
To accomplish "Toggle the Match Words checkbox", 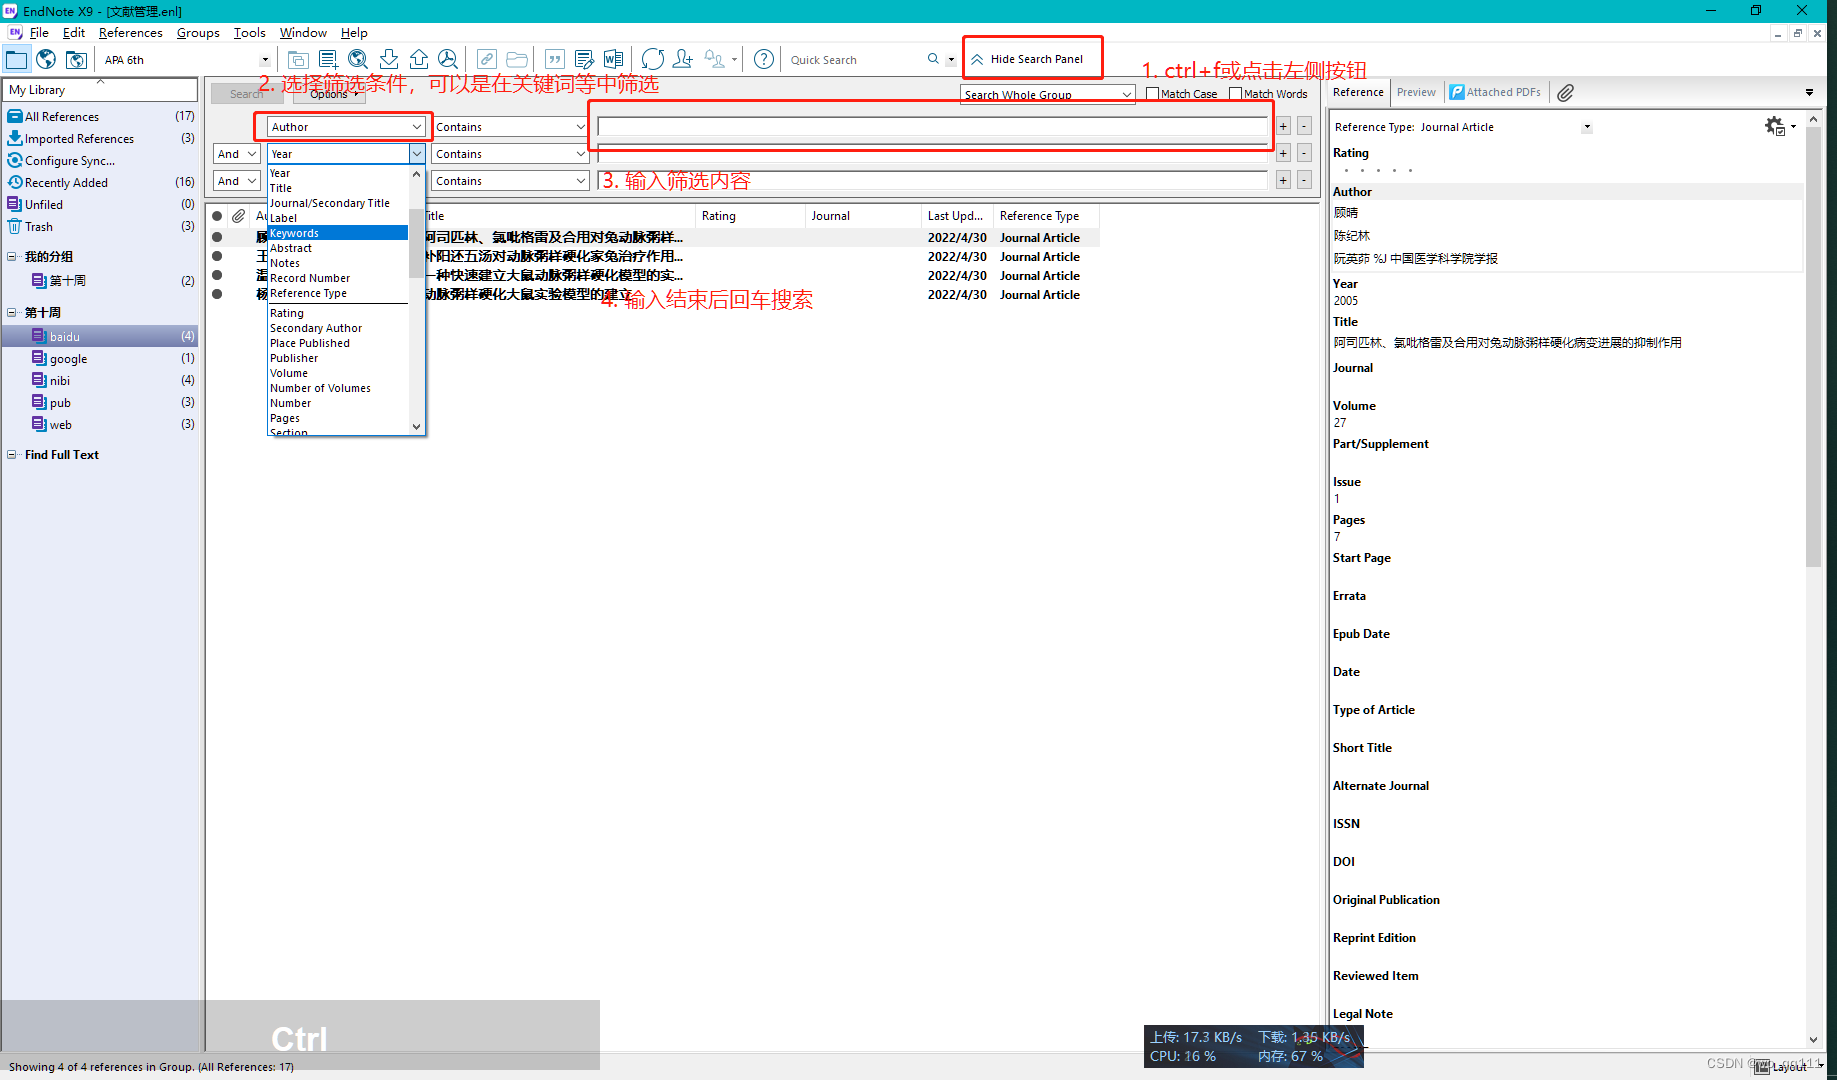I will [x=1236, y=94].
